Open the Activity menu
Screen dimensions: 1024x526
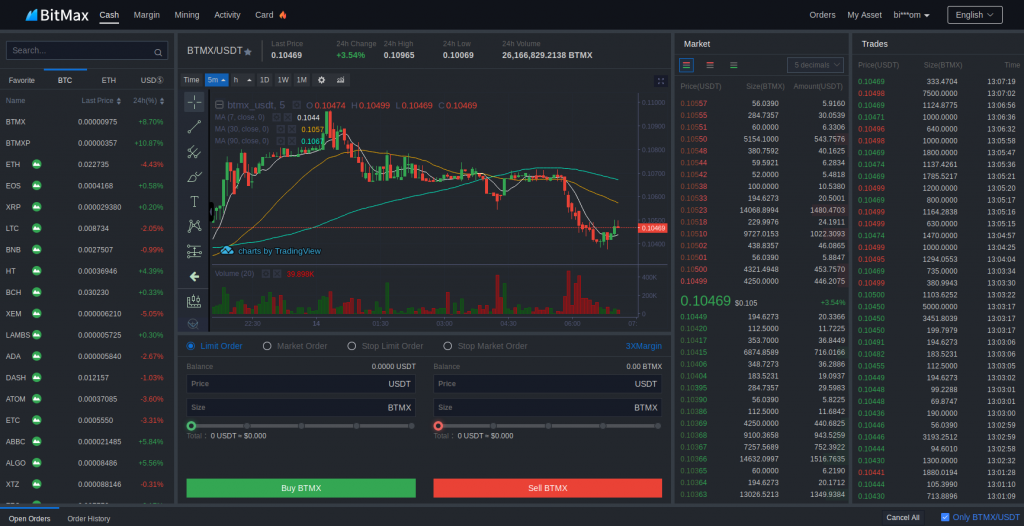(227, 15)
